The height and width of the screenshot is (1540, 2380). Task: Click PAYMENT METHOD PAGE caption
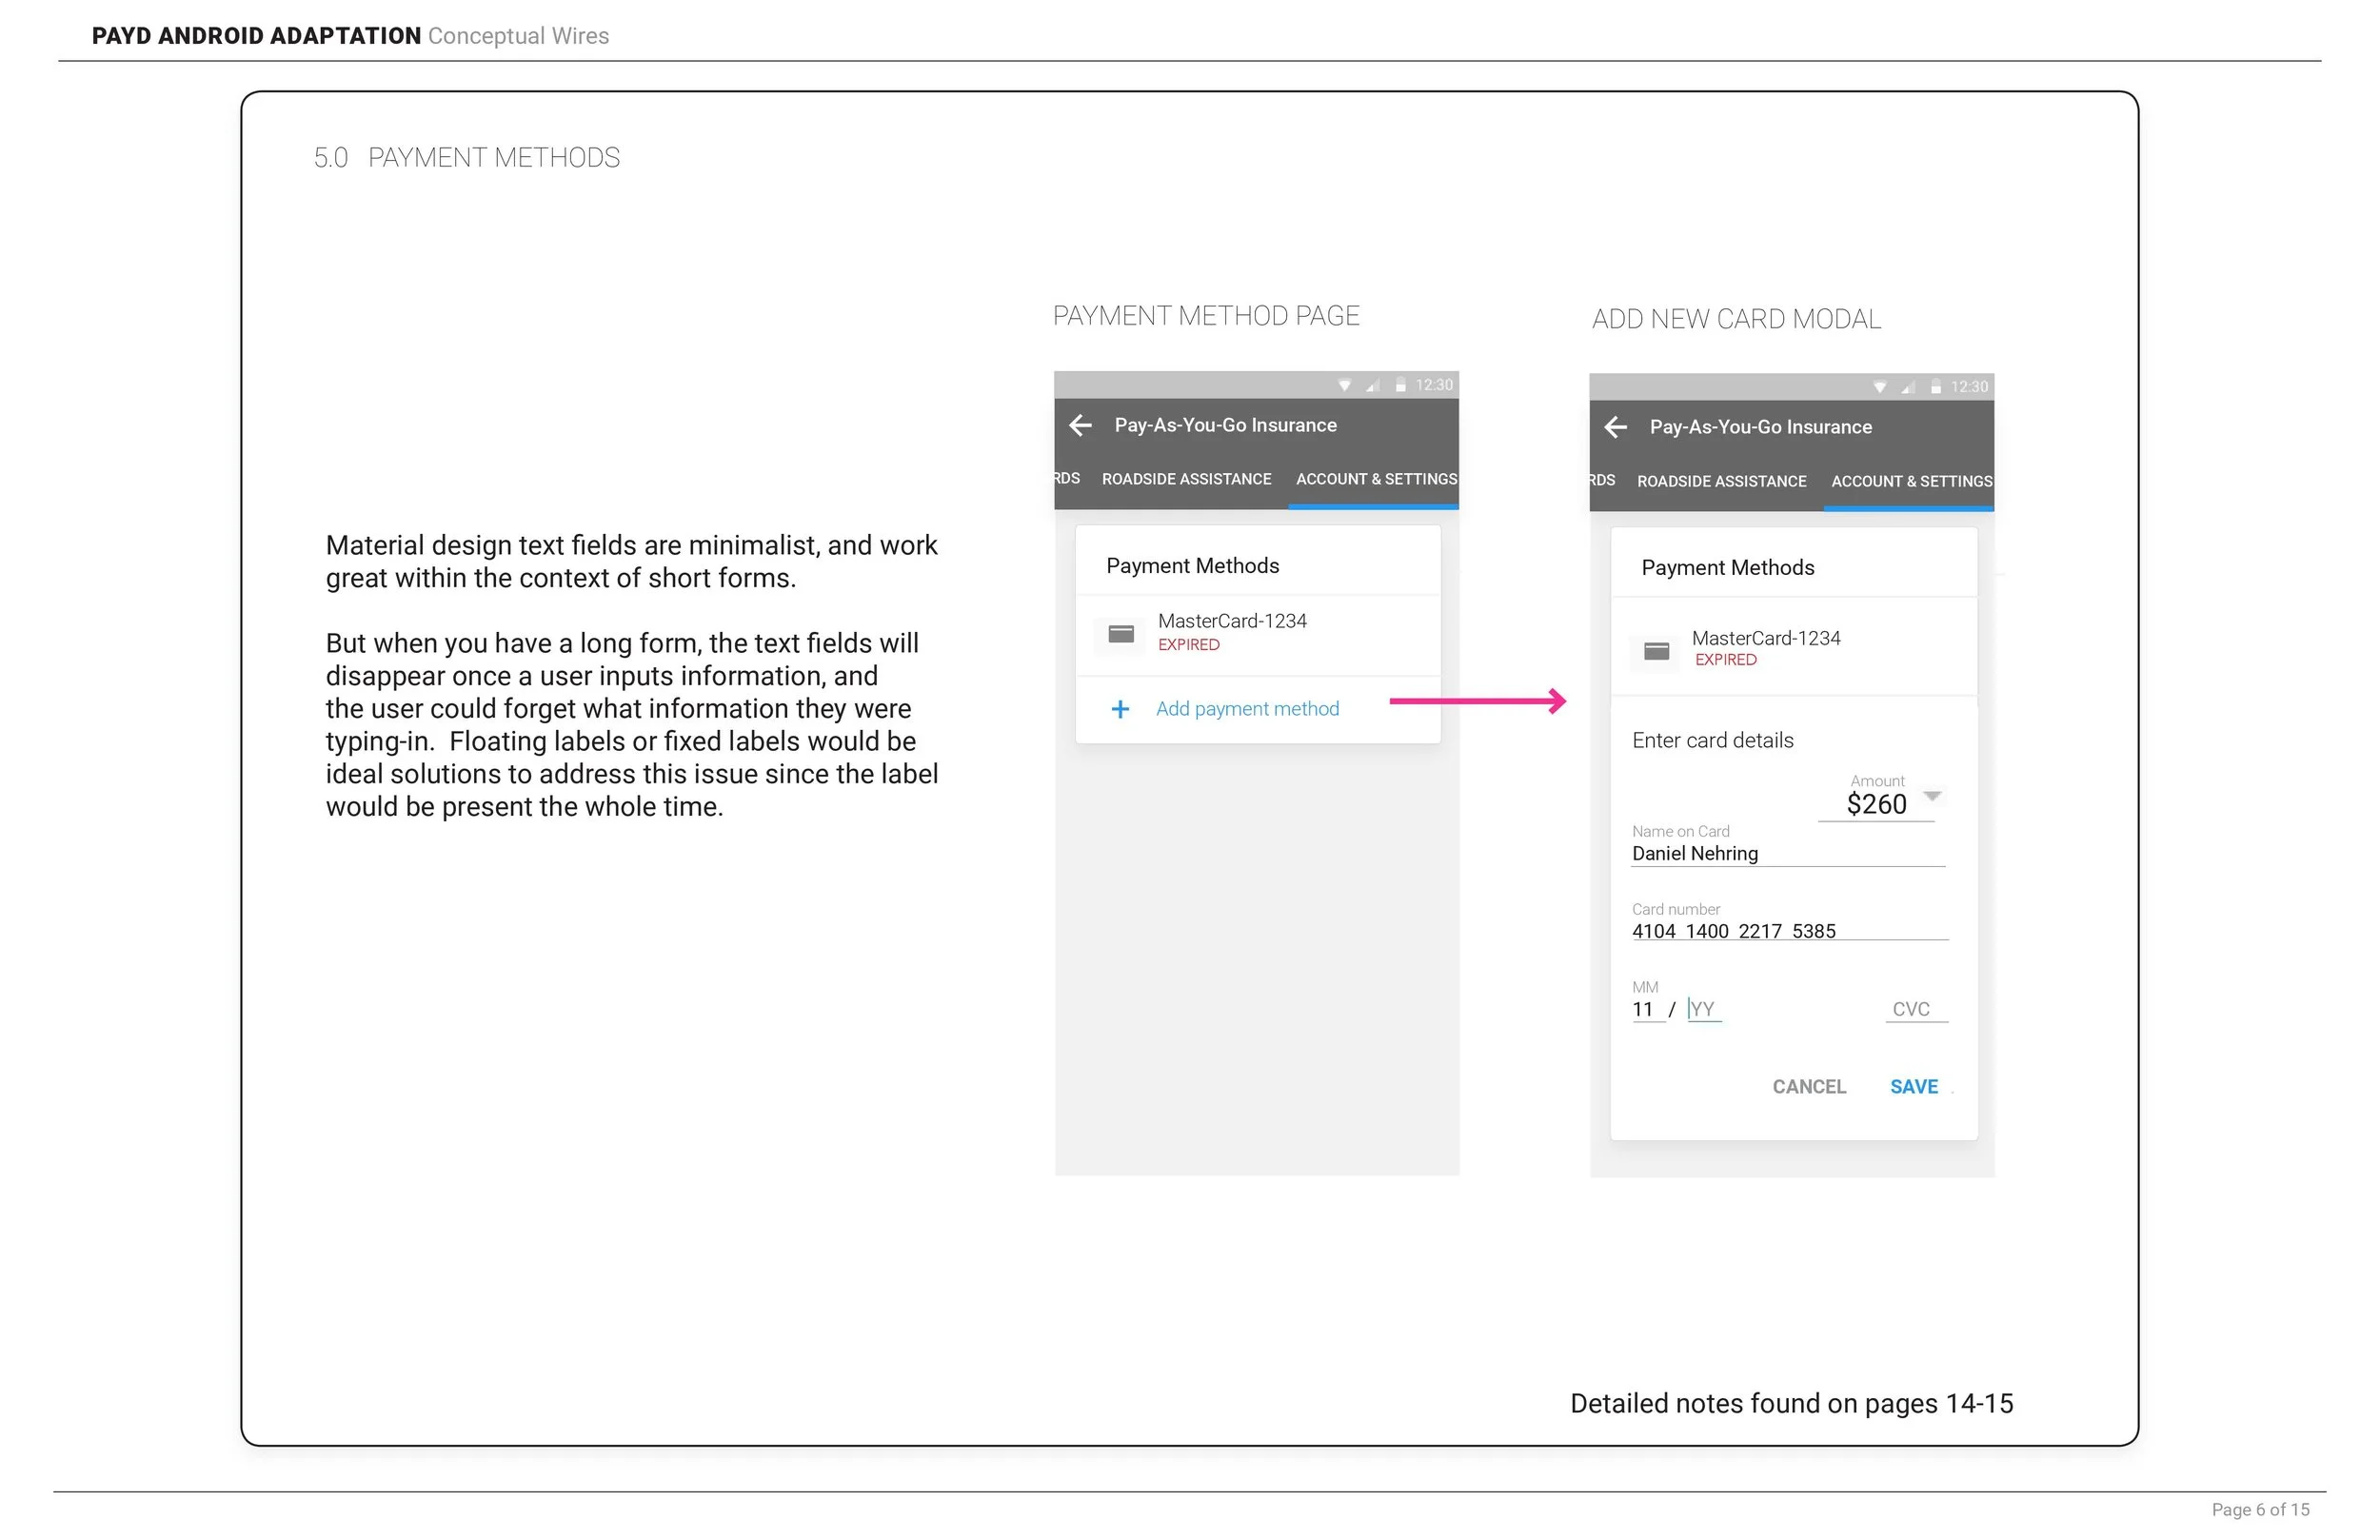[x=1206, y=316]
